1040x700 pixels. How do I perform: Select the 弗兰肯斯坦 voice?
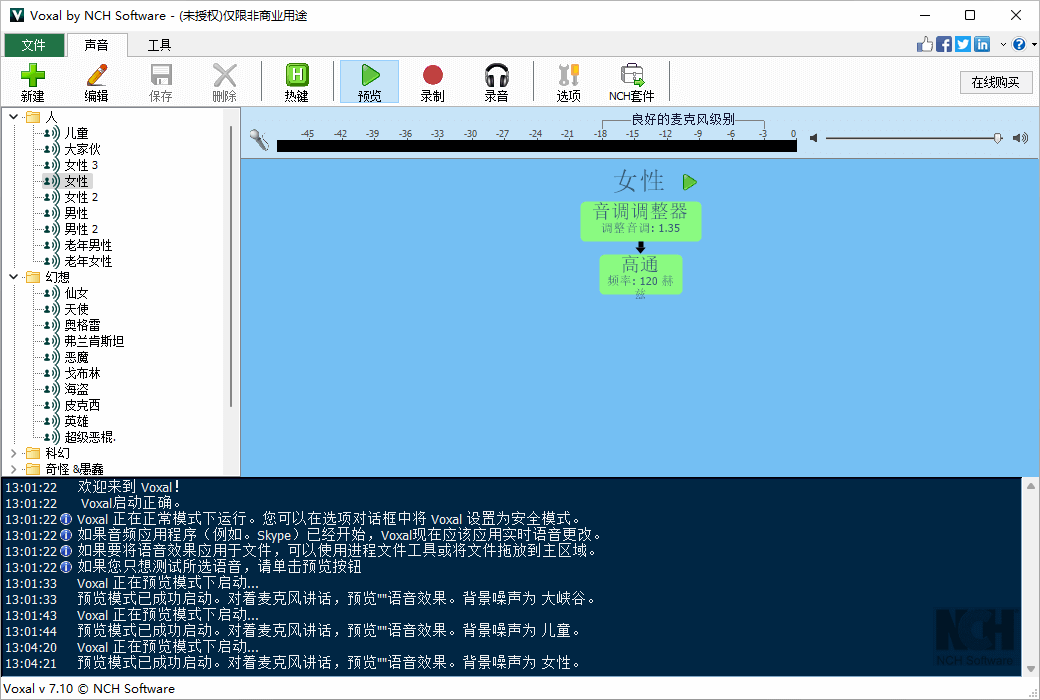tap(94, 341)
